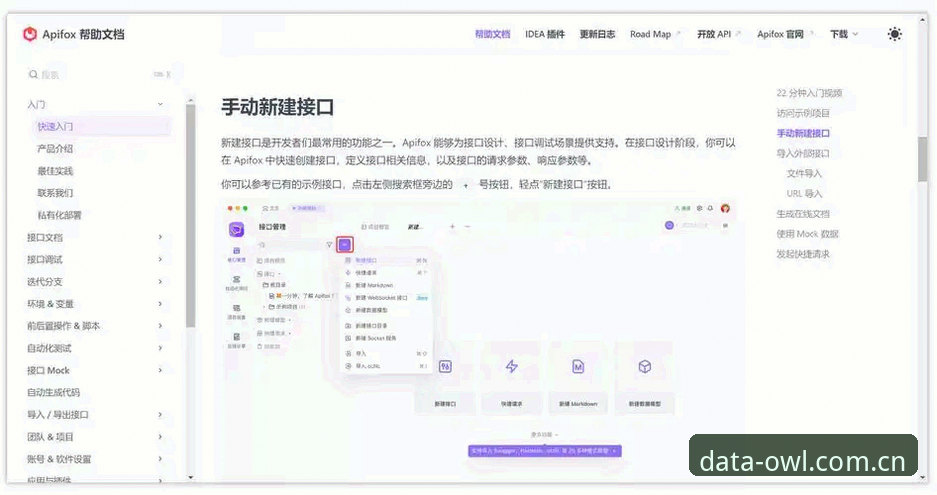Open the embedded Apifox tutorial screenshot
Screen dimensions: 937x495
coord(481,340)
